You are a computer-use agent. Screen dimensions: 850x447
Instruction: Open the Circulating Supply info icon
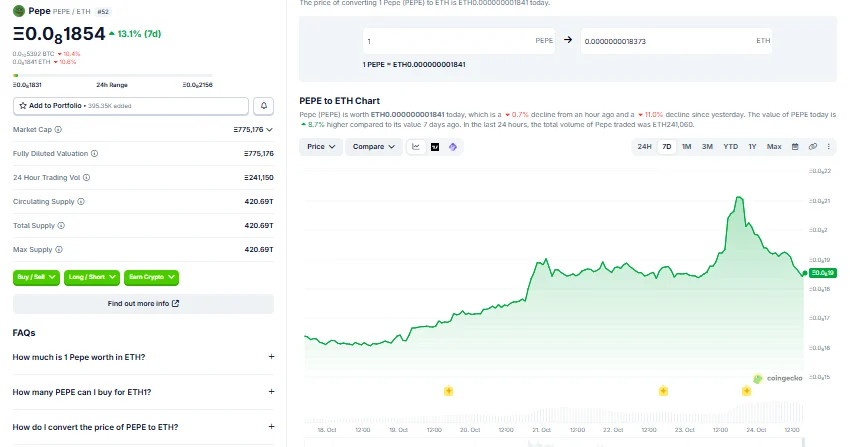click(x=81, y=202)
